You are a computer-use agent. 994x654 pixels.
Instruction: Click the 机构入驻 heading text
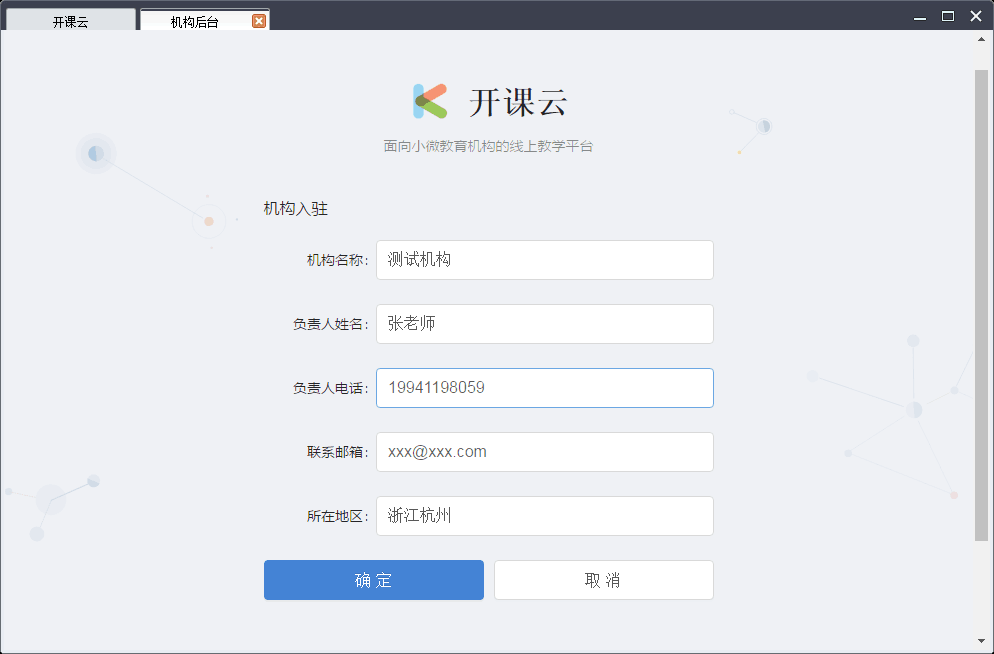pyautogui.click(x=295, y=208)
